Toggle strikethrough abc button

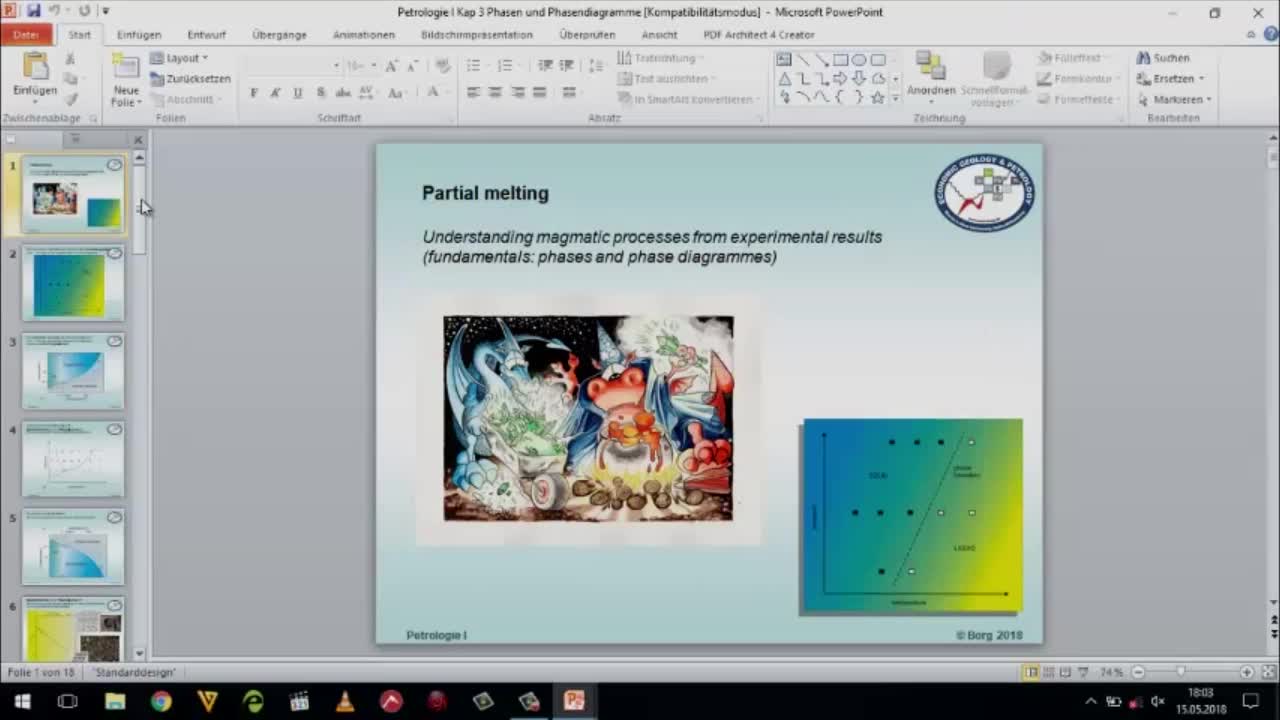[x=343, y=93]
